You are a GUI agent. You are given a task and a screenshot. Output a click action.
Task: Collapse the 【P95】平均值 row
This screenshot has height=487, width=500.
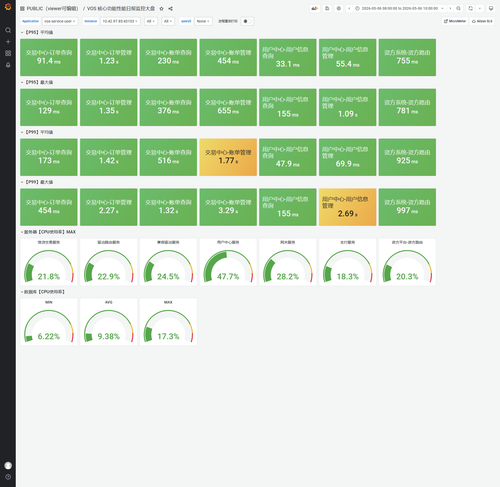pos(37,32)
